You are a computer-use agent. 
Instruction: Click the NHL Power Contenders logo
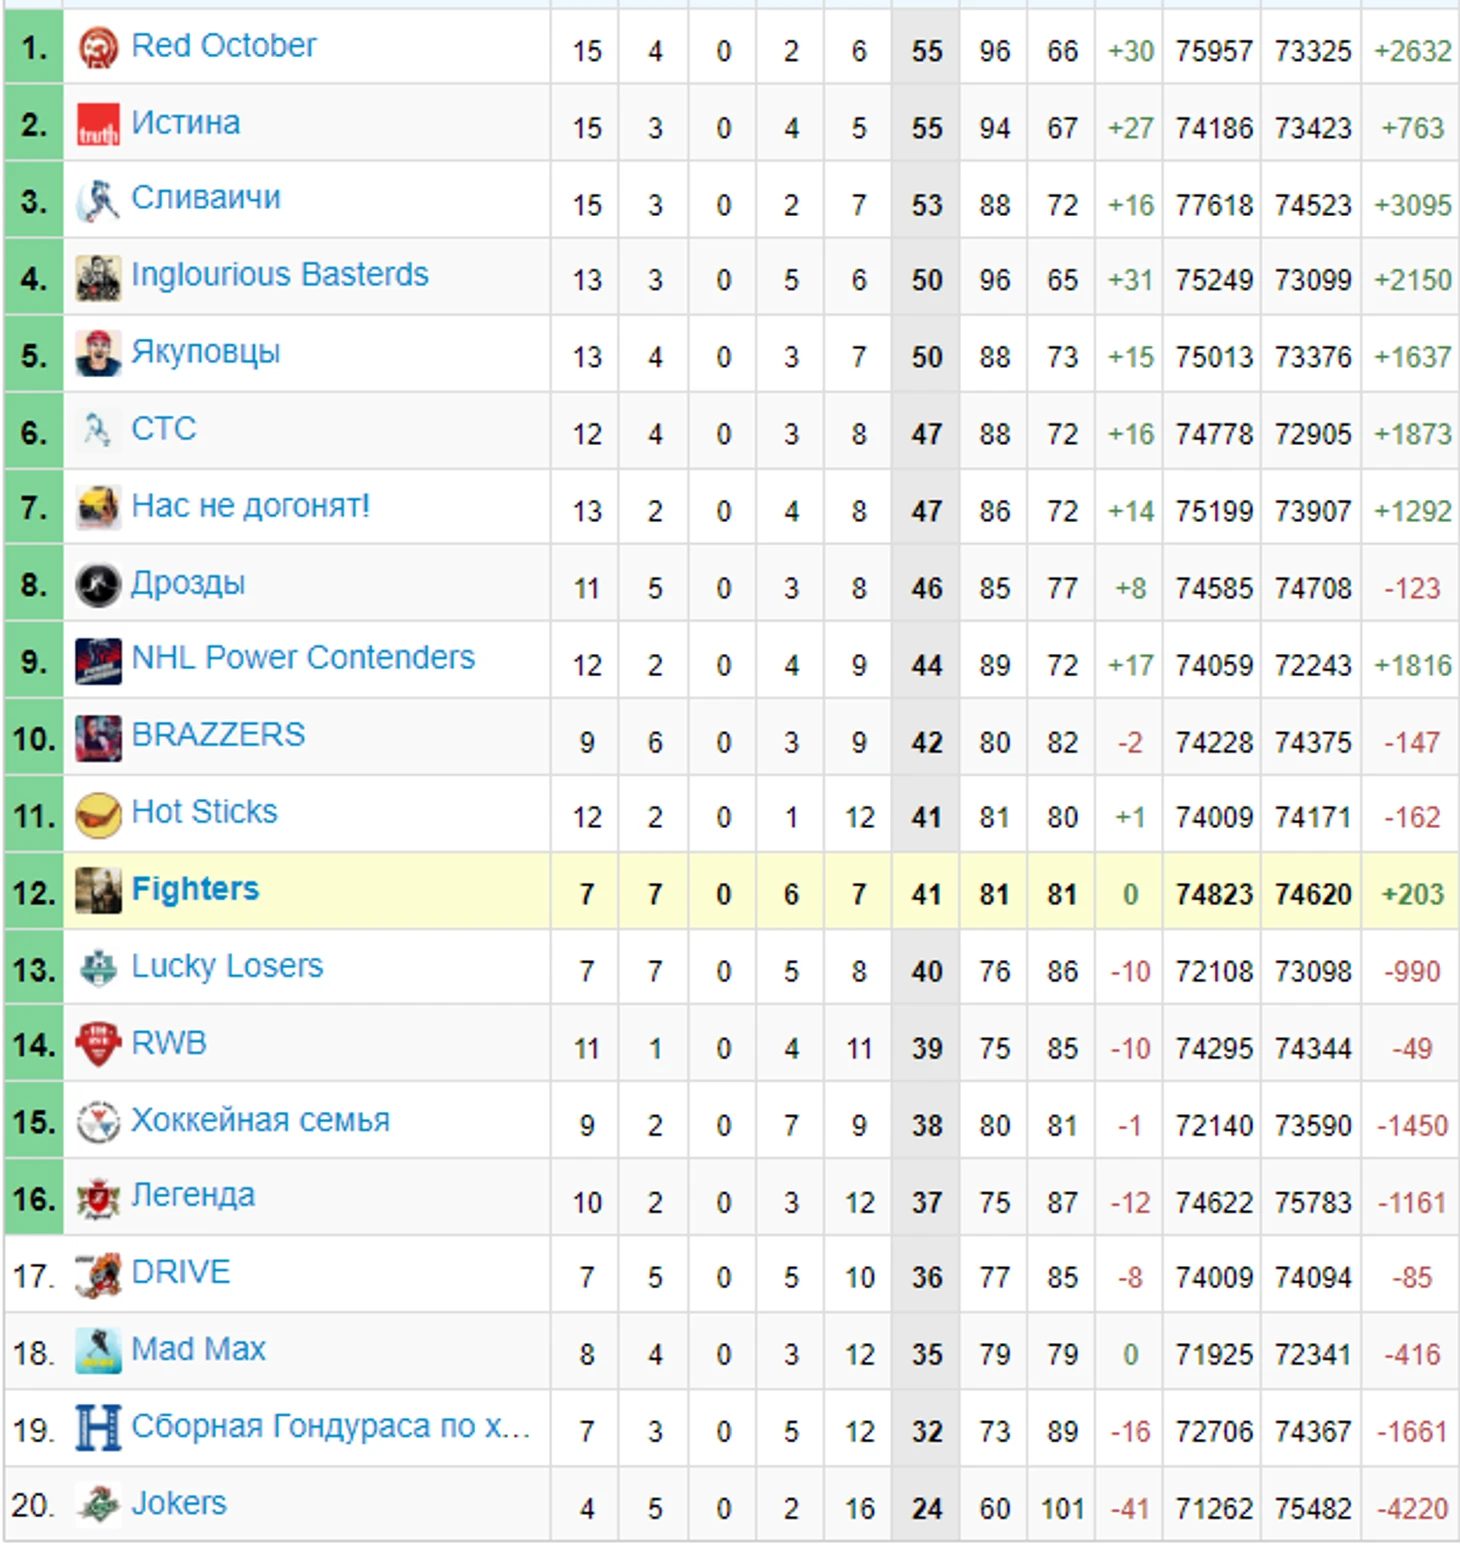point(98,661)
